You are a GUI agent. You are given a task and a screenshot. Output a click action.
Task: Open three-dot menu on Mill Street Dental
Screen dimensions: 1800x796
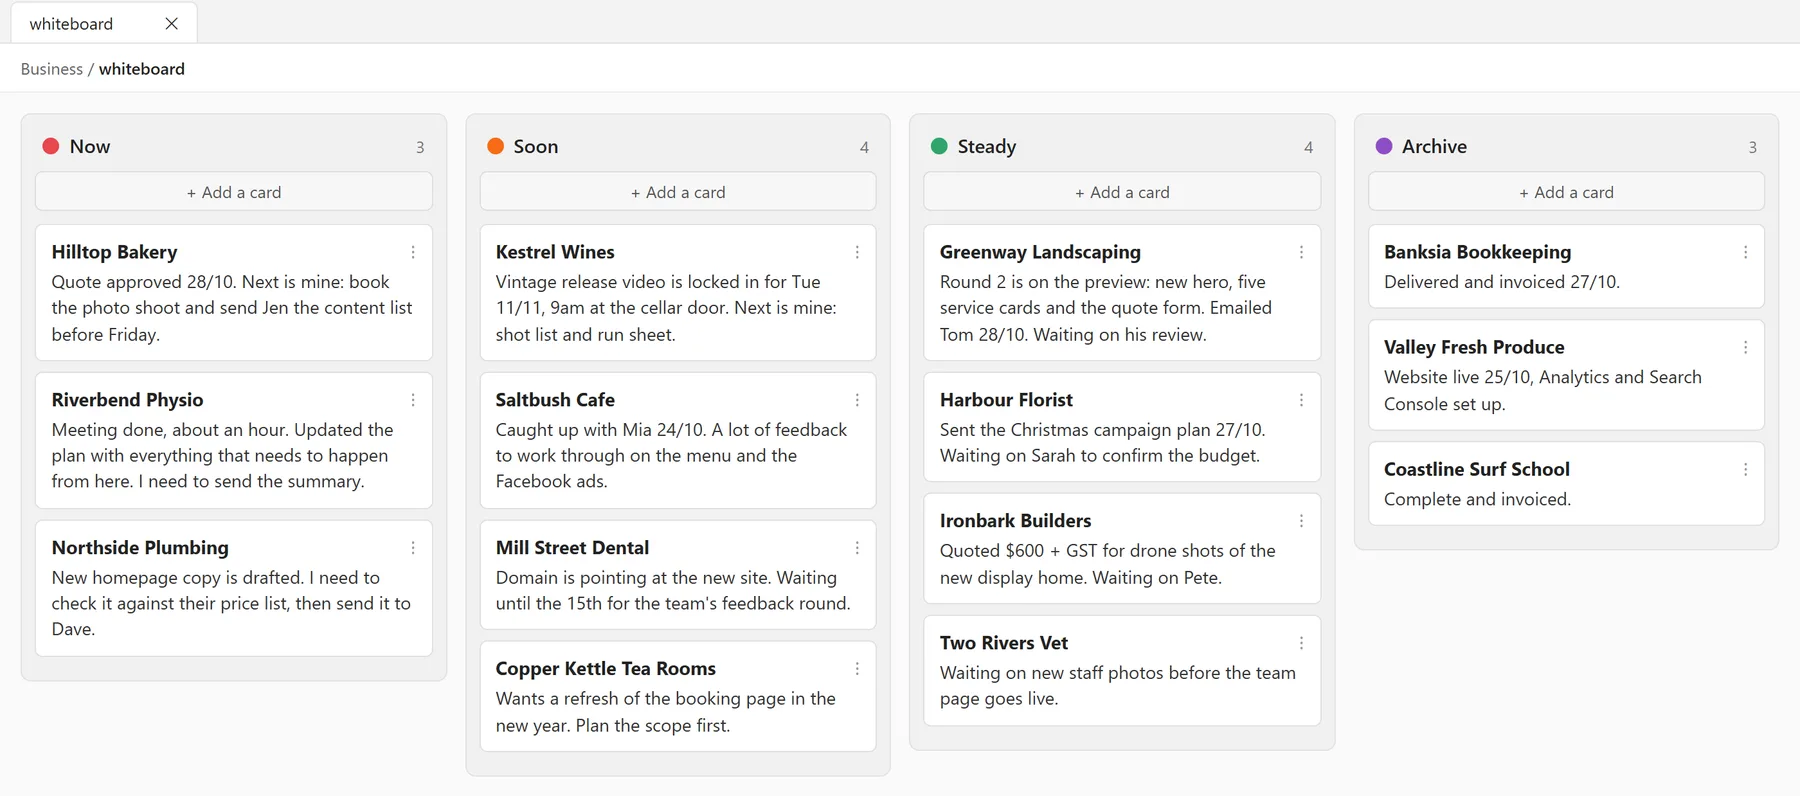(857, 548)
